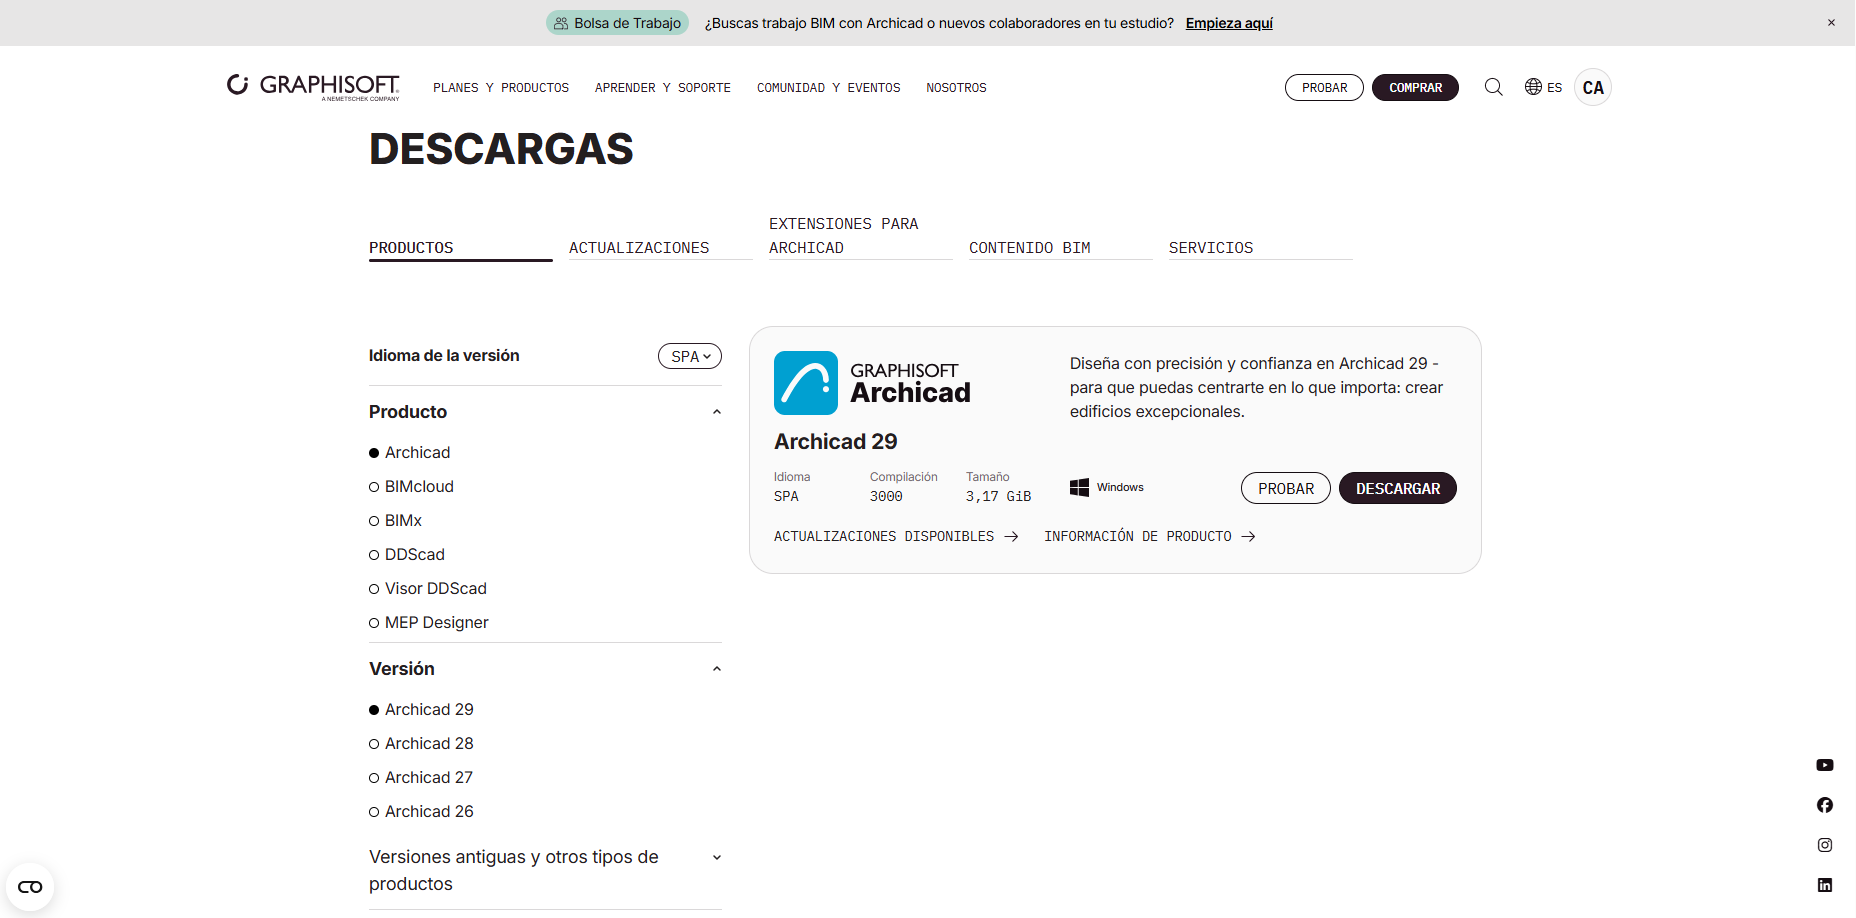Open the LinkedIn social icon
Screen dimensions: 1856x918
1825,885
